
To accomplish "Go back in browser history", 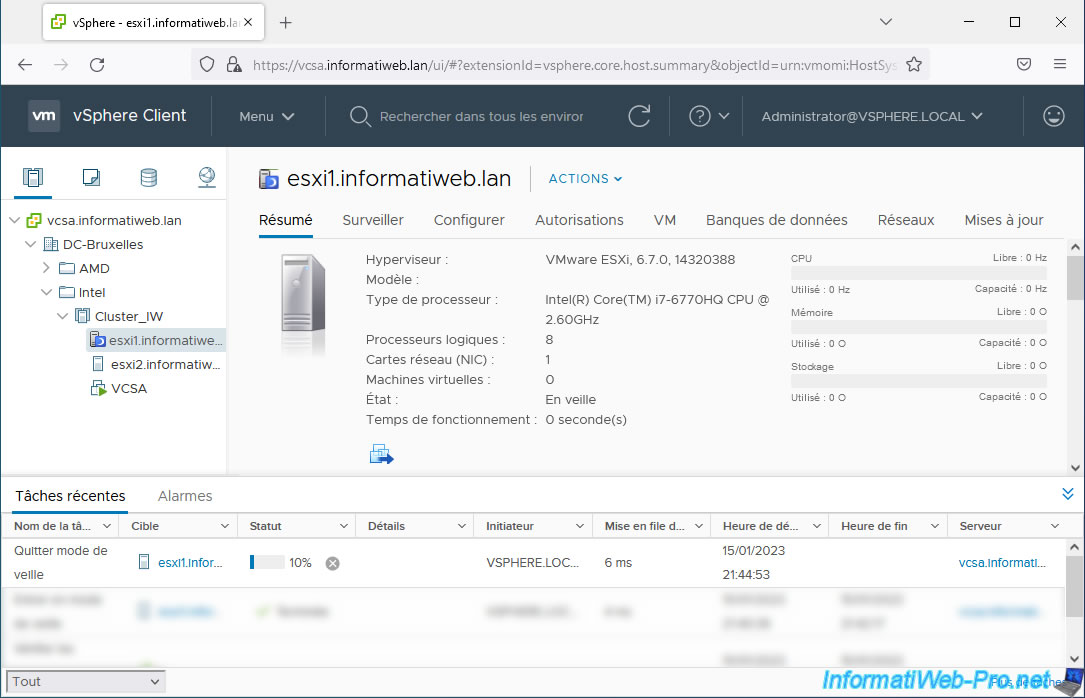I will pyautogui.click(x=25, y=64).
